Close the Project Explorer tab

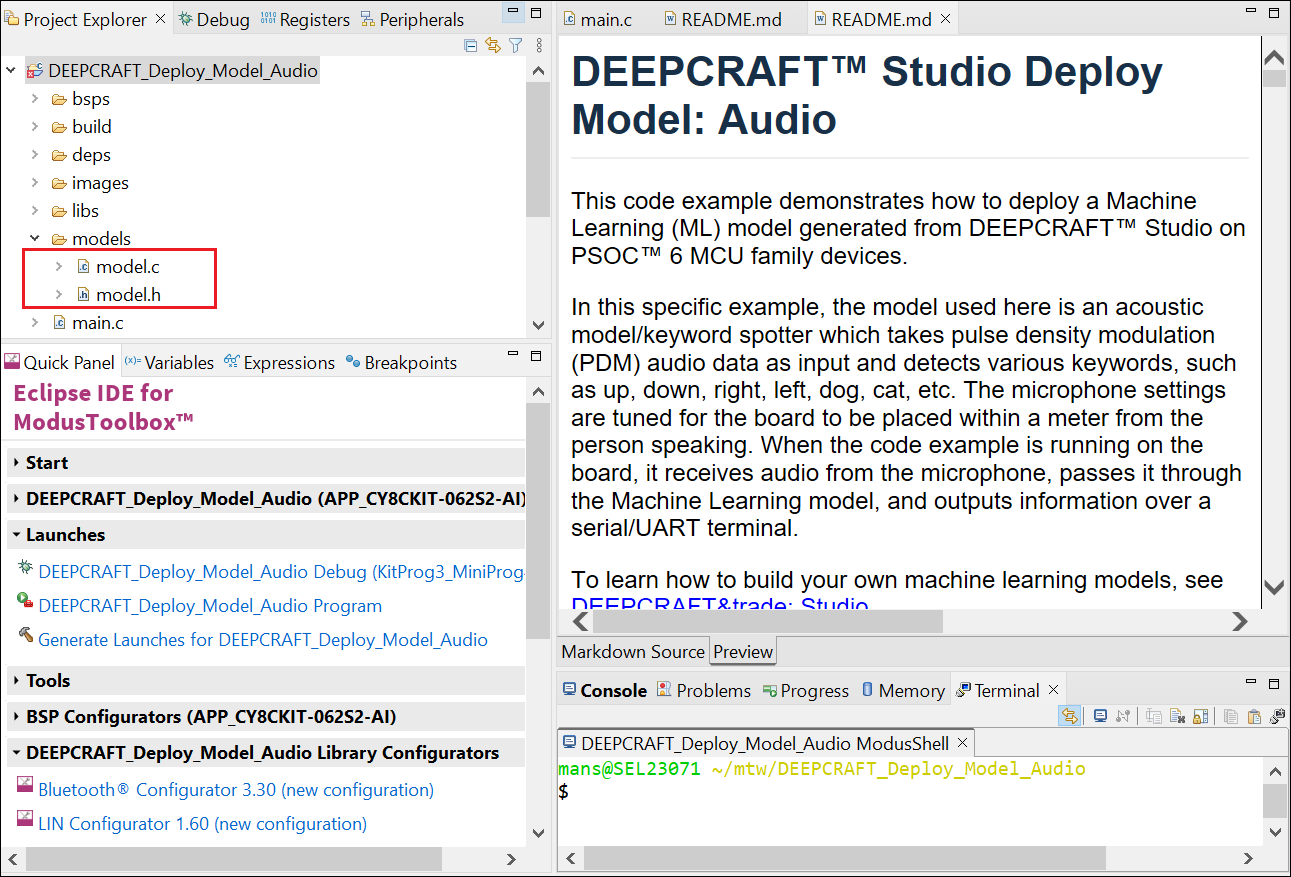click(x=161, y=19)
